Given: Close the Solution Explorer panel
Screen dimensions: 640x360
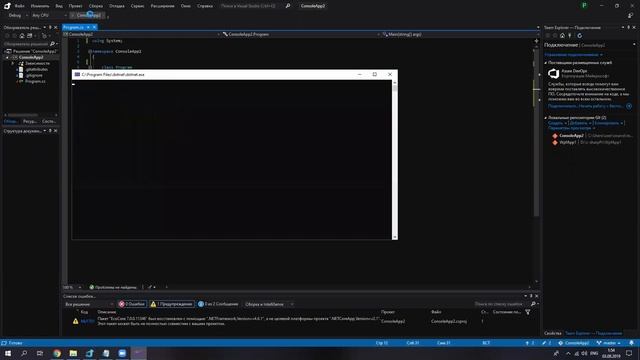Looking at the screenshot, I should [x=56, y=27].
